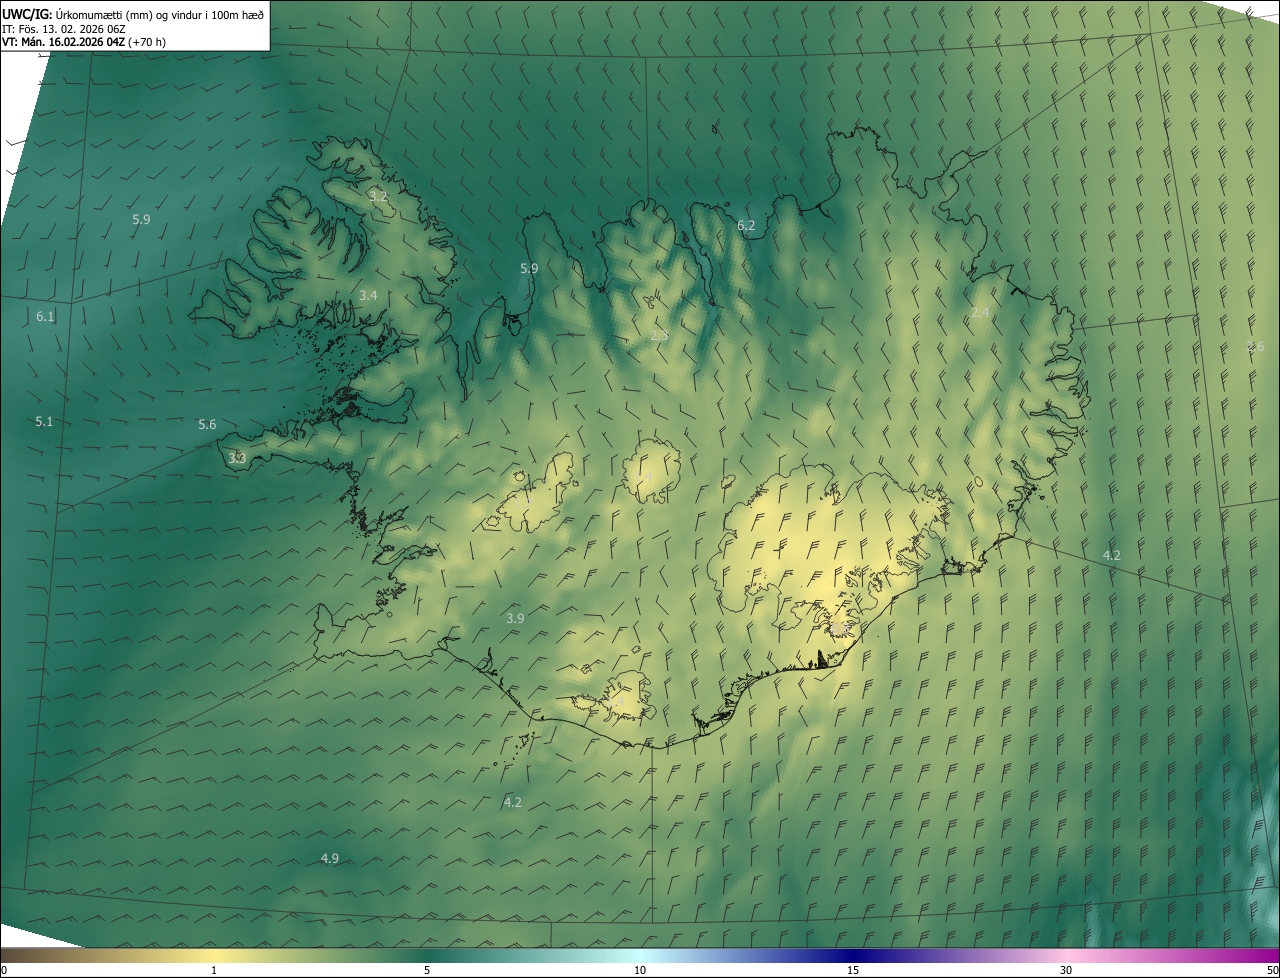Screen dimensions: 1280x978
Task: Click the 15 tick on the colour scale
Action: click(x=853, y=970)
